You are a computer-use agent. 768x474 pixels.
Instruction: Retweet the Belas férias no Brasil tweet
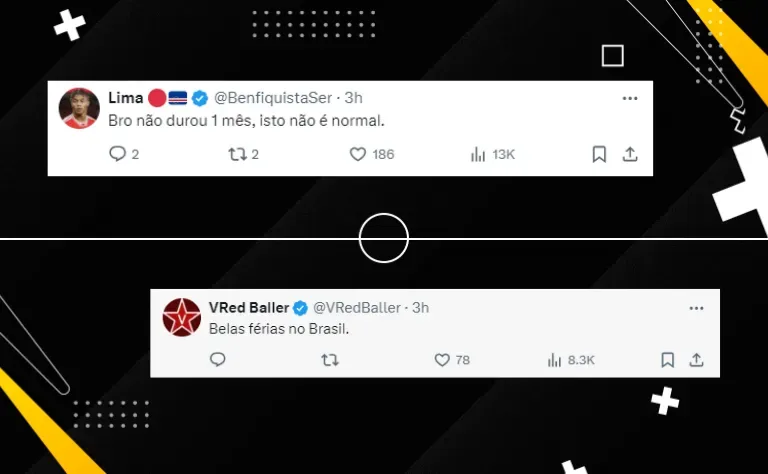click(x=330, y=360)
